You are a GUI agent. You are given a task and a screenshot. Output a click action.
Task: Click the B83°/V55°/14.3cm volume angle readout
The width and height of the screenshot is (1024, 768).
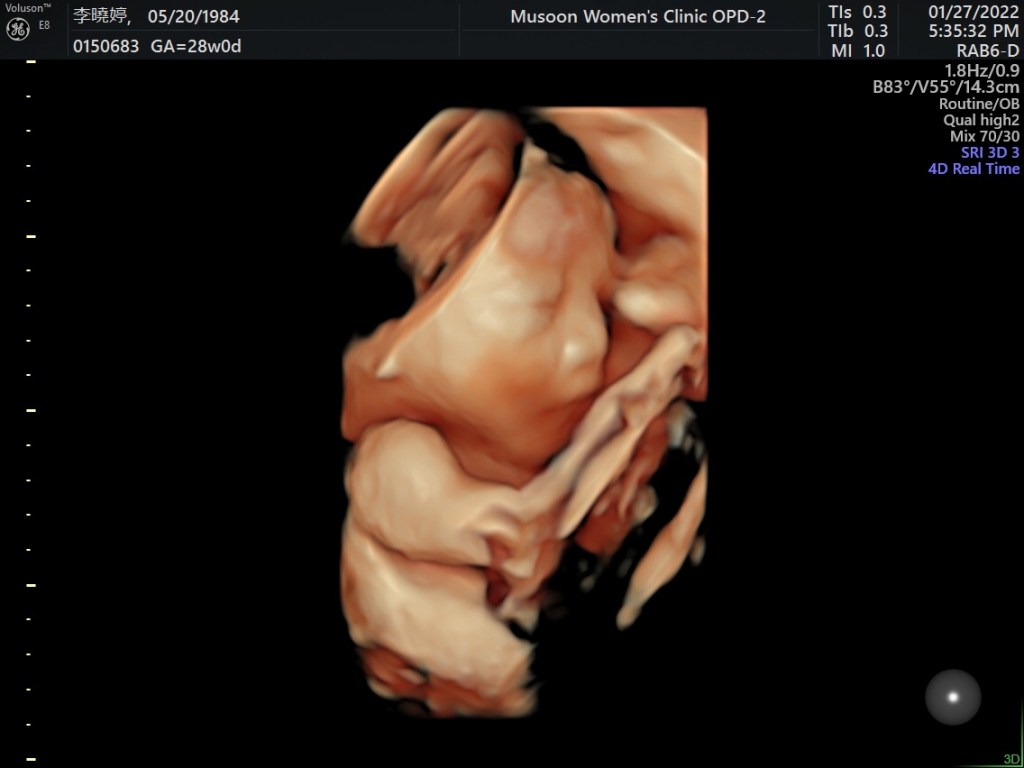point(945,87)
